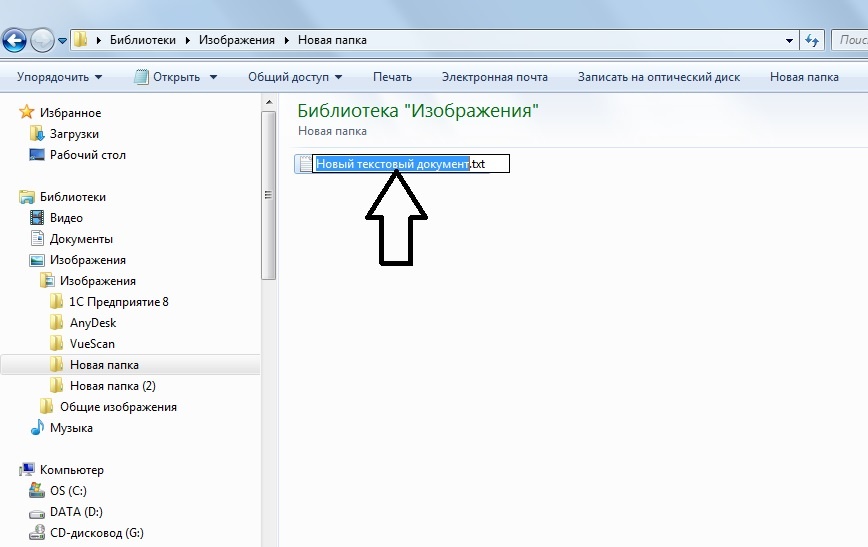Screen dimensions: 868x547
Task: Click the Музыка note icon
Action: 37,427
